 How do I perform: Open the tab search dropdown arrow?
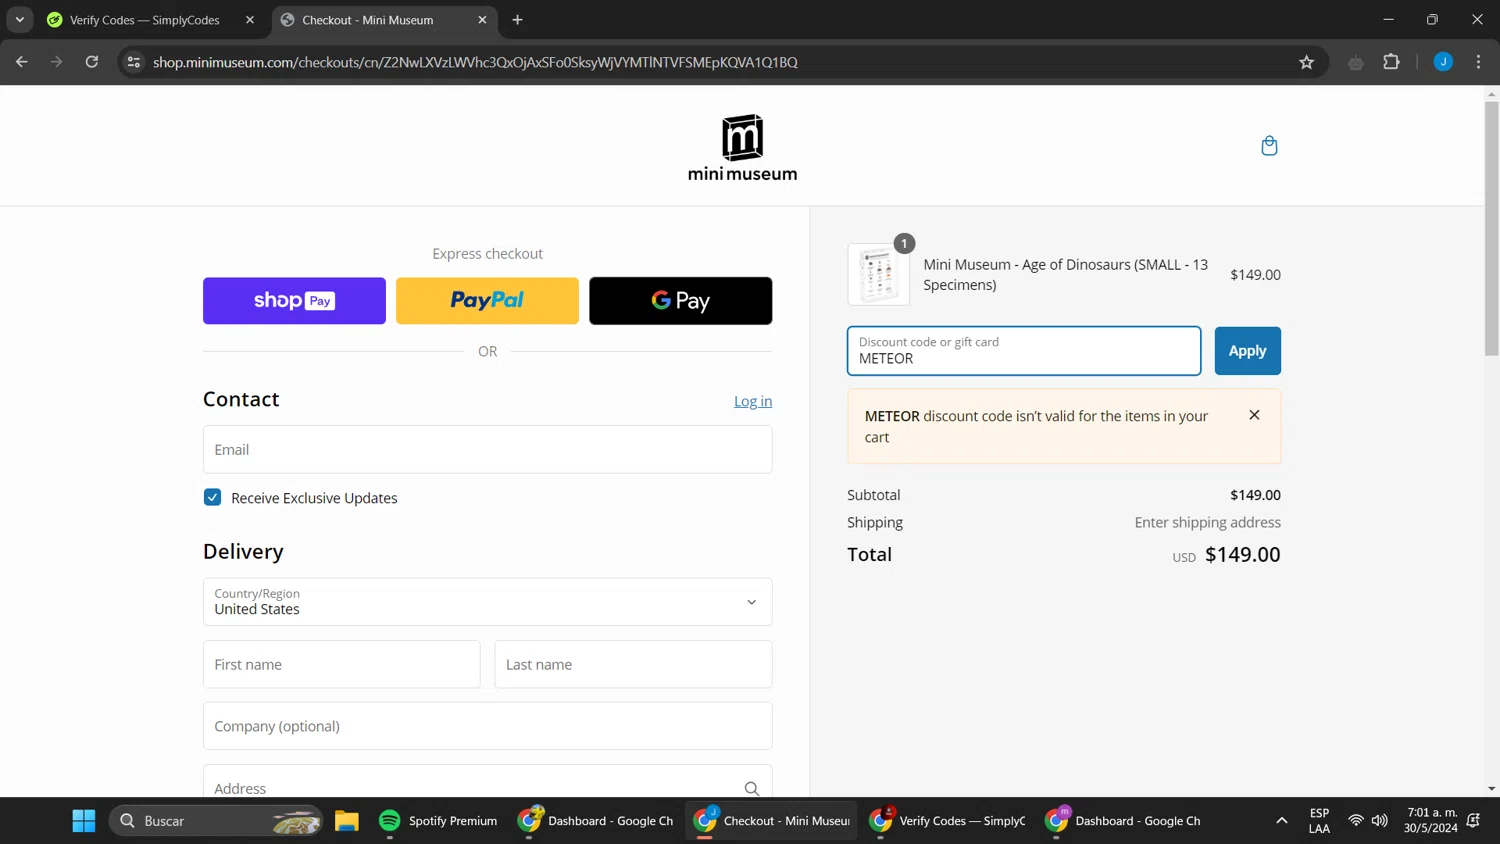(20, 20)
